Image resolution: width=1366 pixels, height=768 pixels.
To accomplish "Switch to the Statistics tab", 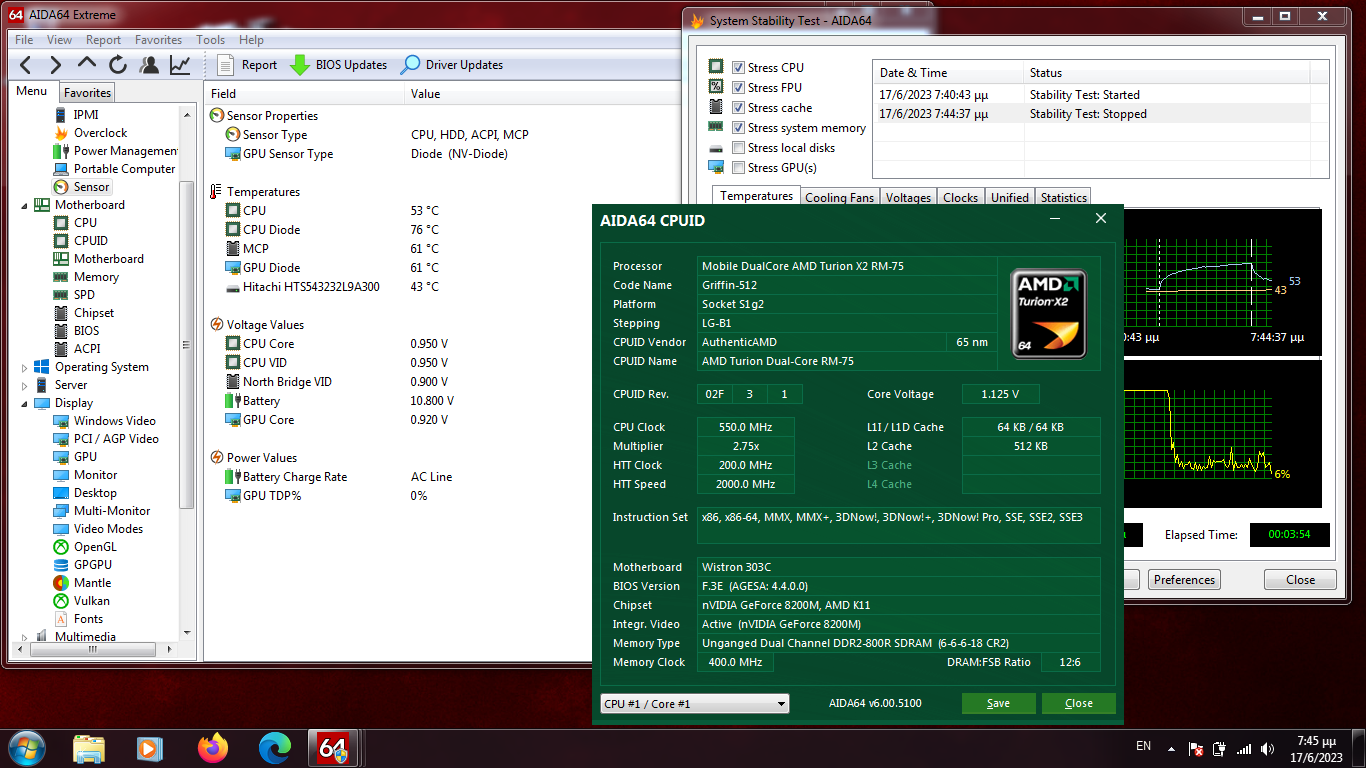I will (x=1063, y=197).
